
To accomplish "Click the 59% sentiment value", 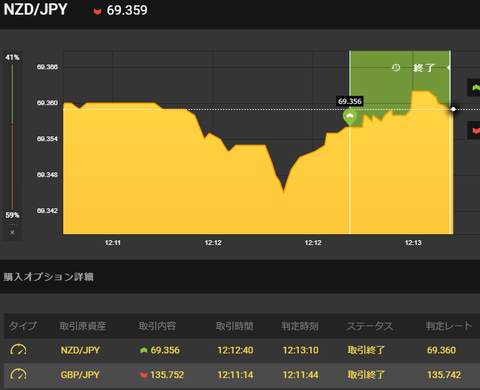I will pyautogui.click(x=12, y=215).
